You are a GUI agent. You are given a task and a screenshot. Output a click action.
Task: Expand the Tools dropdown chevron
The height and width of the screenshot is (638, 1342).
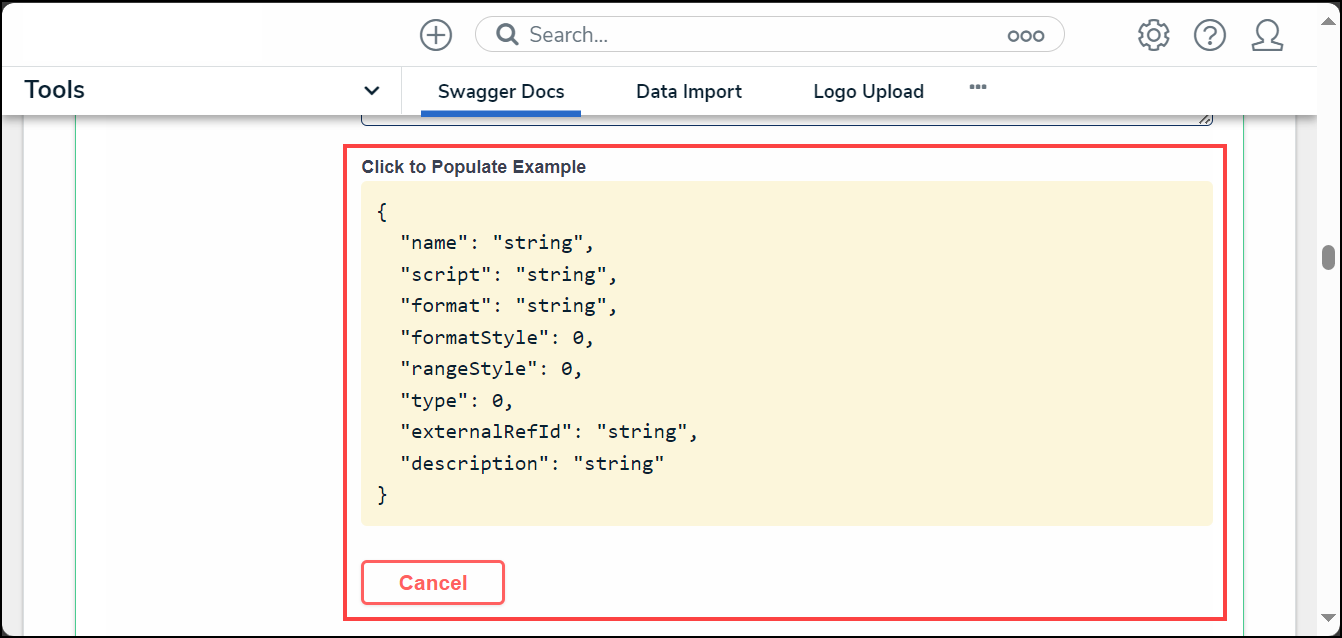(x=372, y=91)
